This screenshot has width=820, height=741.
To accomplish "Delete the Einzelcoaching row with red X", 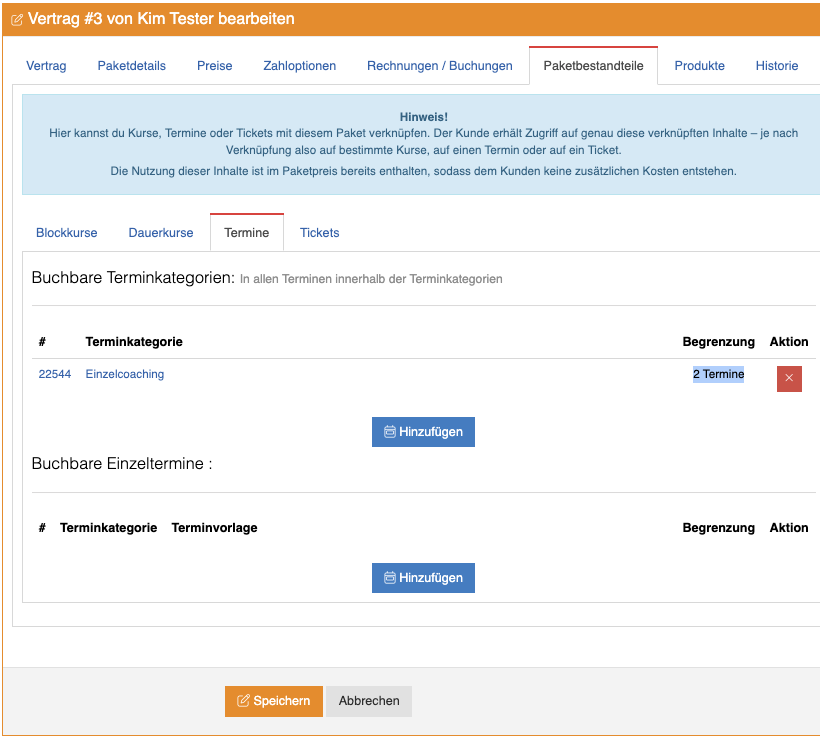I will 789,379.
